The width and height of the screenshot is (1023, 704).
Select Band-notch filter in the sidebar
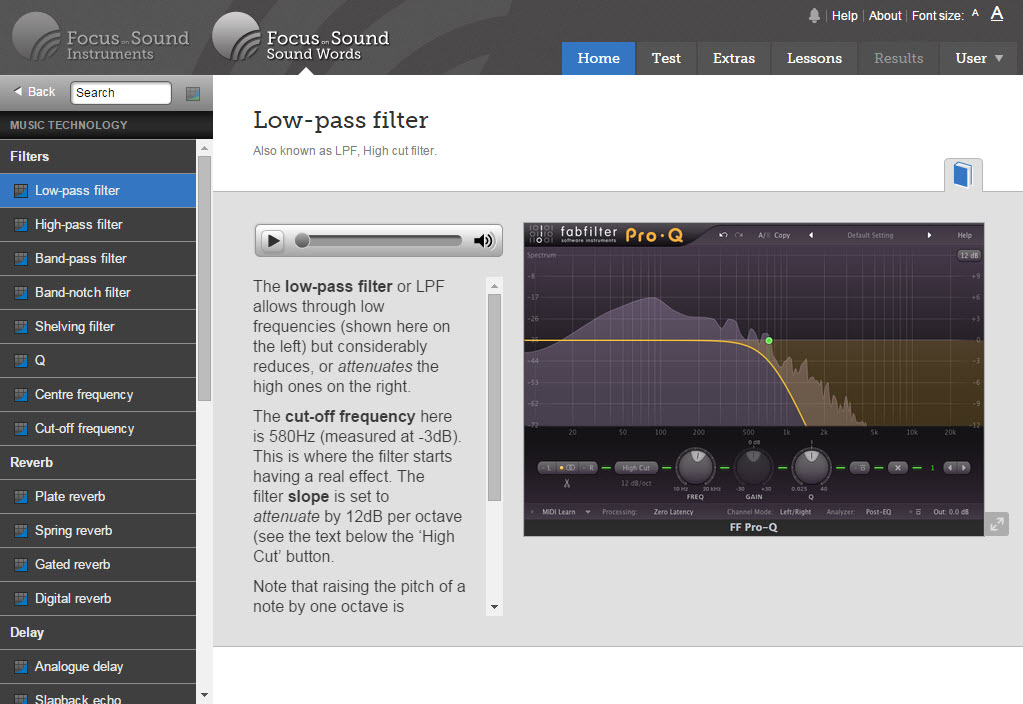[x=98, y=292]
